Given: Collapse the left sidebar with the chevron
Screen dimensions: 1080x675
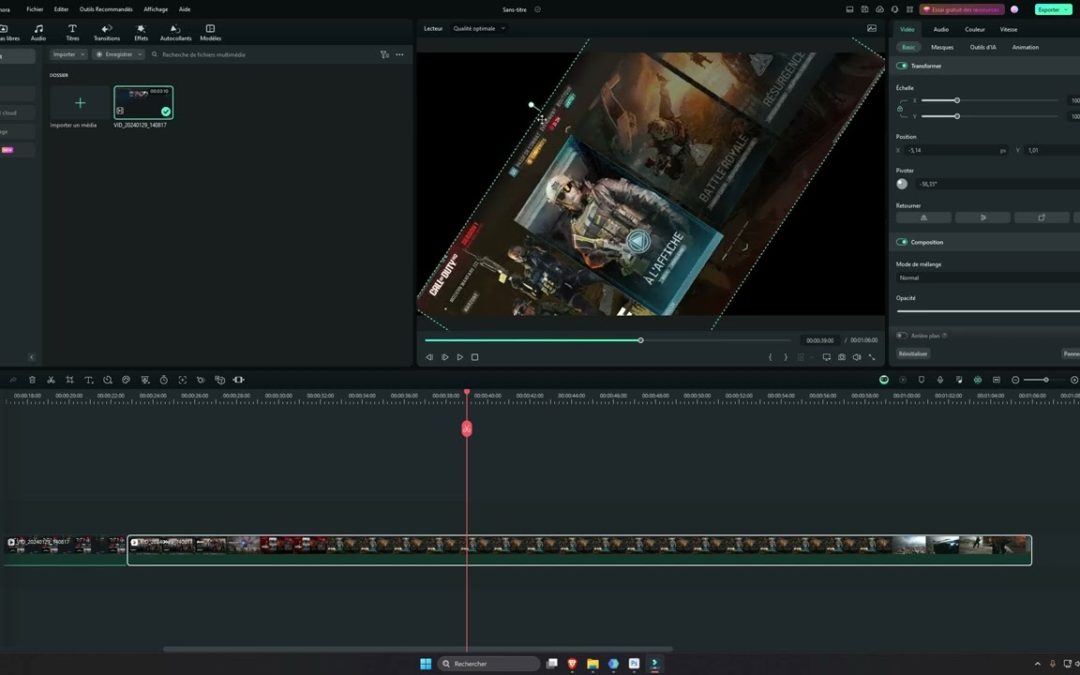Looking at the screenshot, I should click(x=32, y=357).
